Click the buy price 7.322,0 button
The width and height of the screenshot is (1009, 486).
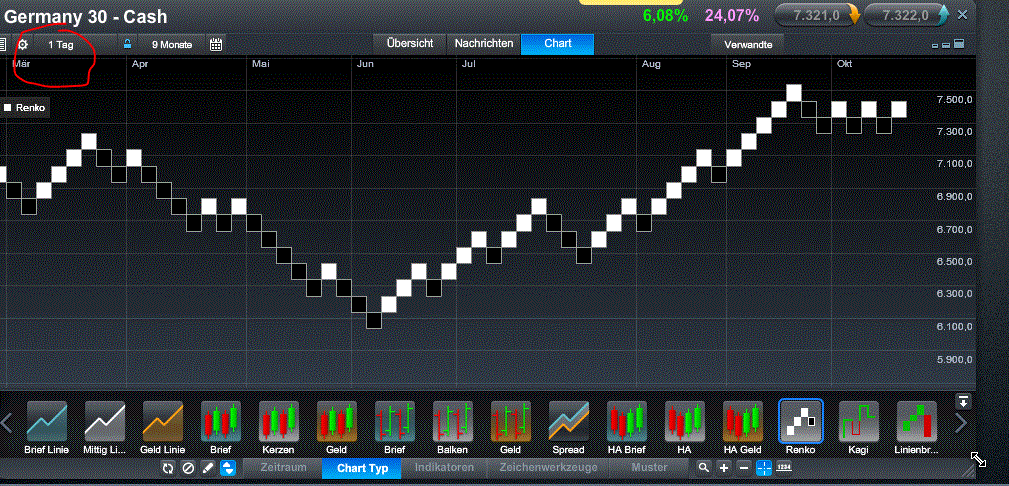pos(906,15)
